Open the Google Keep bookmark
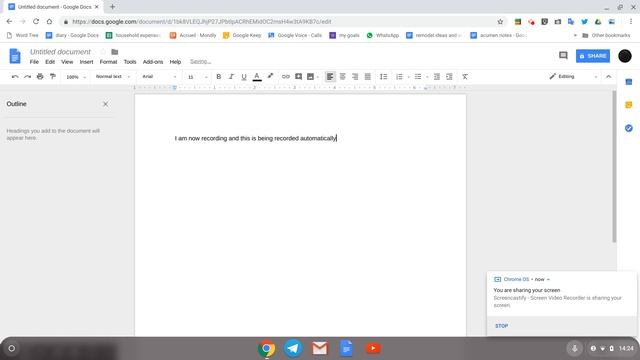640x360 pixels. (x=242, y=36)
